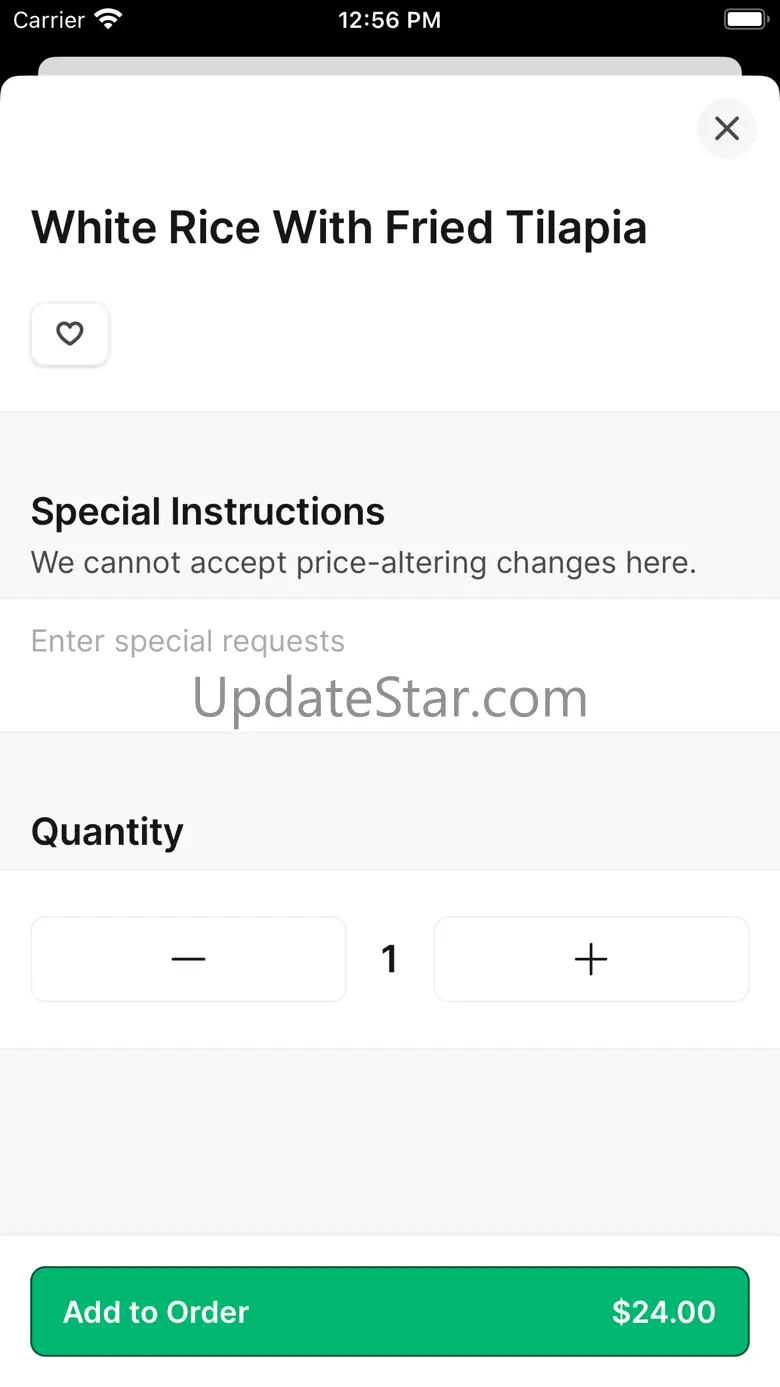Click the price-altering changes notice text
The width and height of the screenshot is (780, 1387).
point(363,562)
